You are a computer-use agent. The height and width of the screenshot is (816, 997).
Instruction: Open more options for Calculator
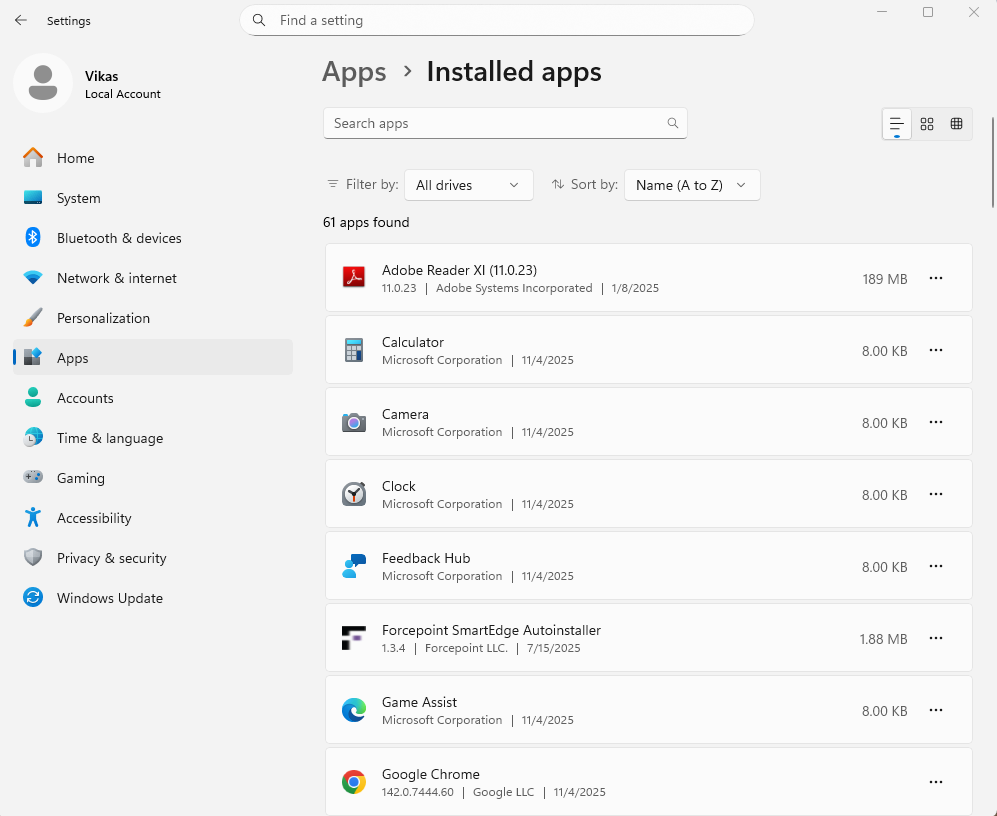tap(936, 350)
